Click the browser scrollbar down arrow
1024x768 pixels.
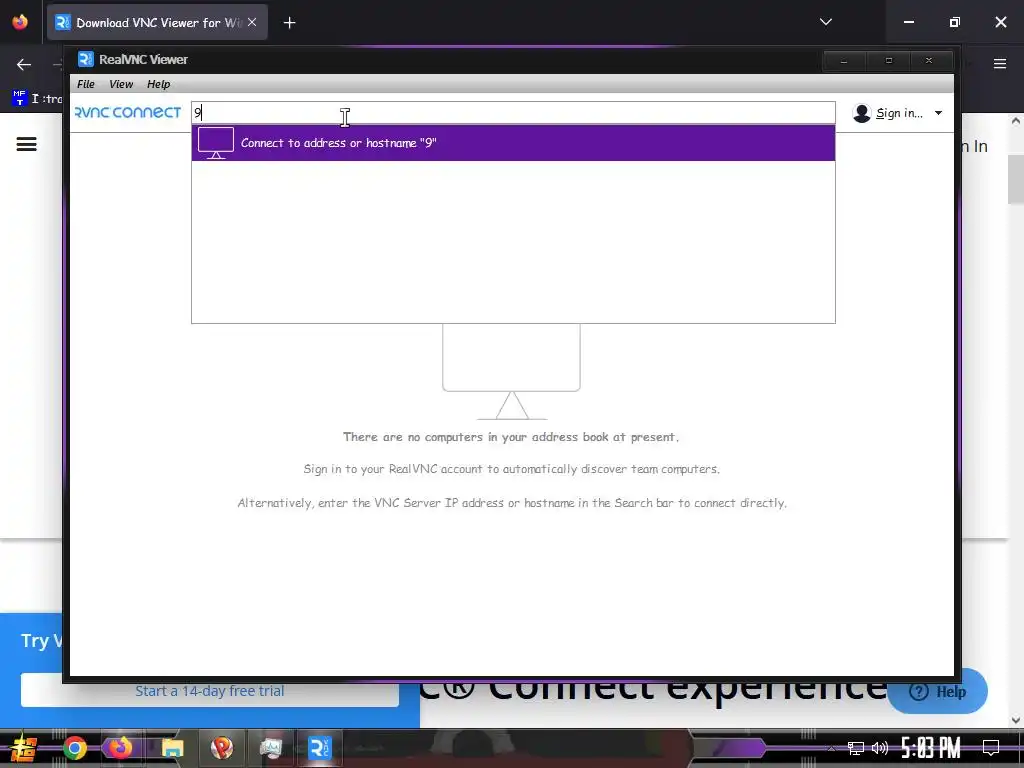pyautogui.click(x=1016, y=720)
